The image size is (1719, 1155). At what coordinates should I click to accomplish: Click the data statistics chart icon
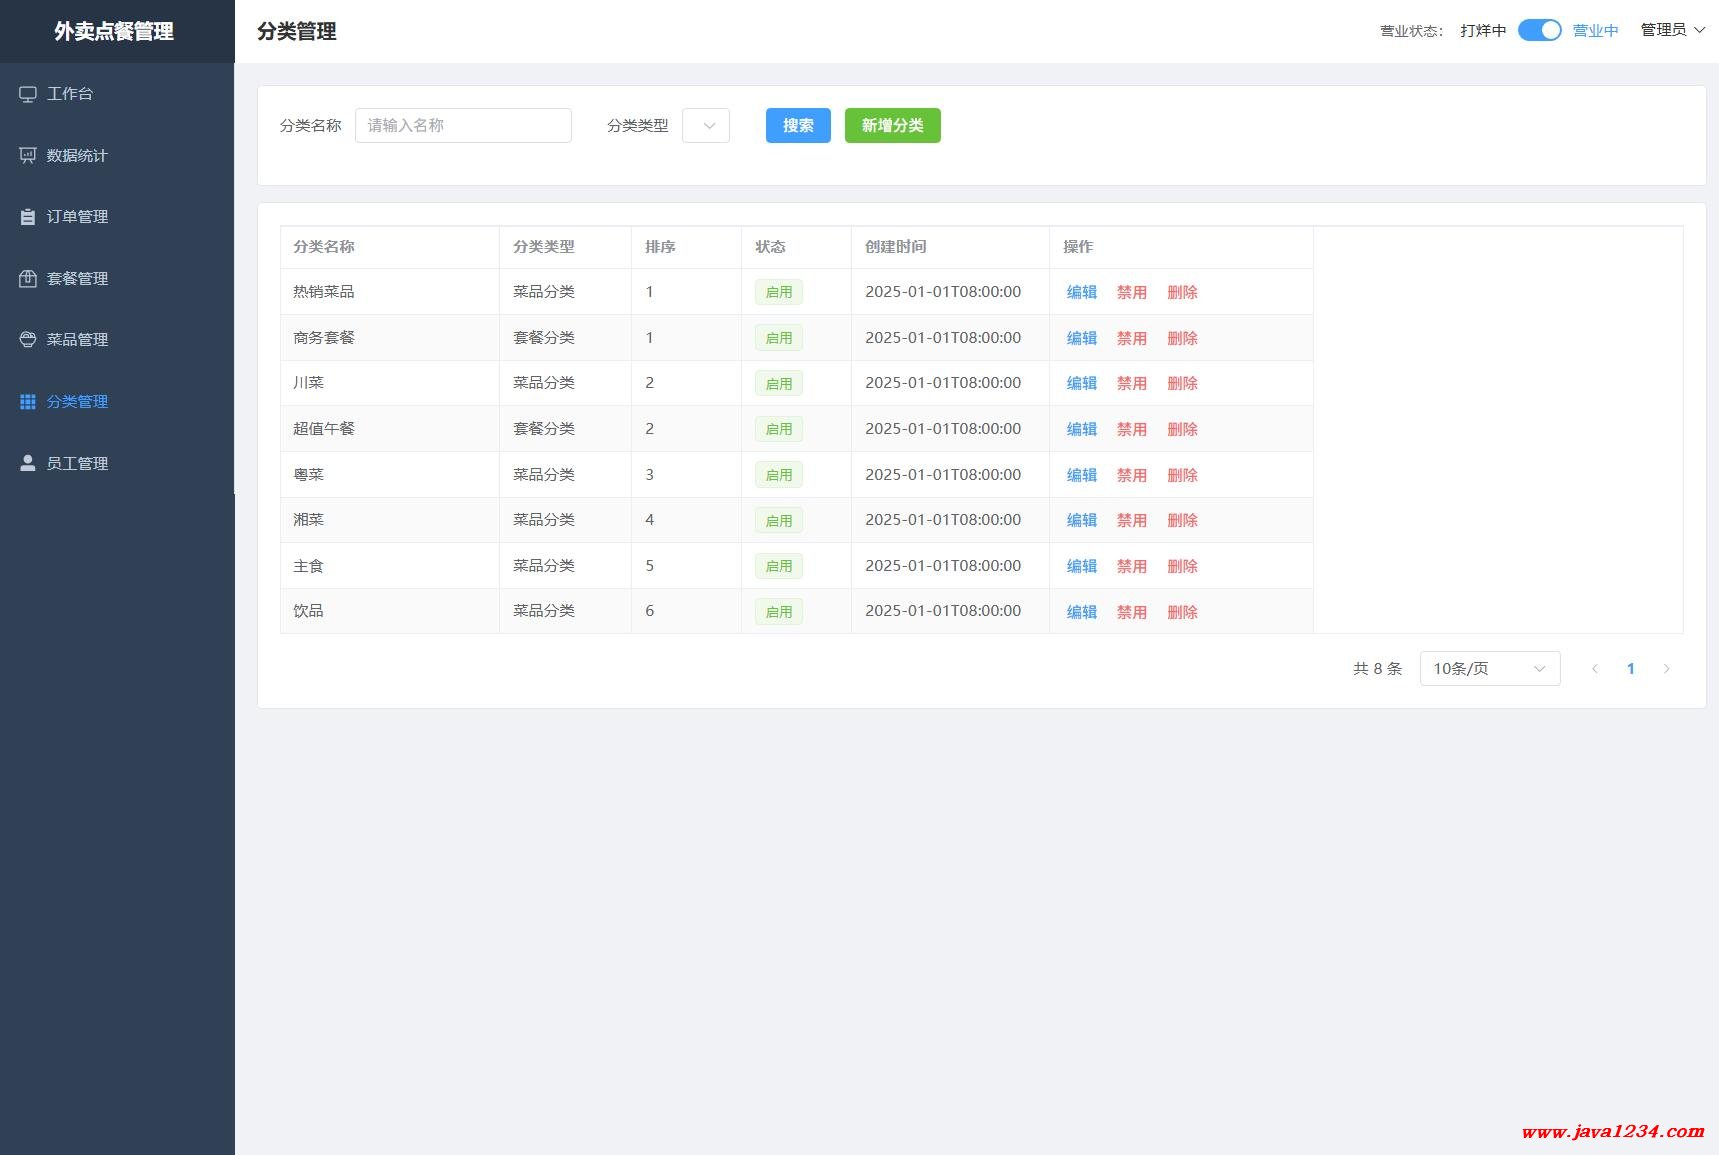28,156
